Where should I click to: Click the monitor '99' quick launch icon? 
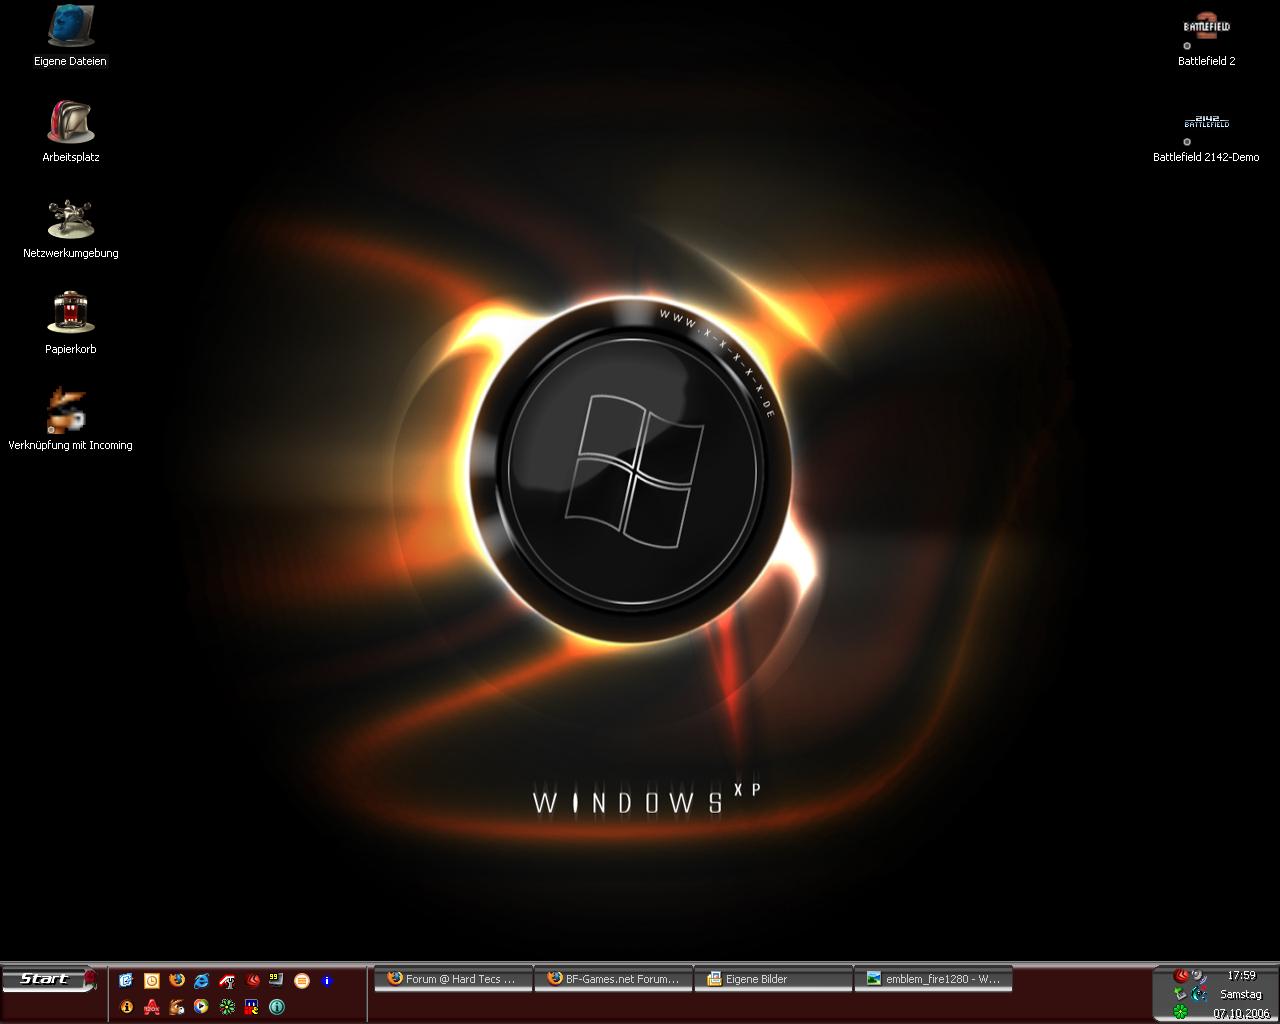(x=276, y=979)
